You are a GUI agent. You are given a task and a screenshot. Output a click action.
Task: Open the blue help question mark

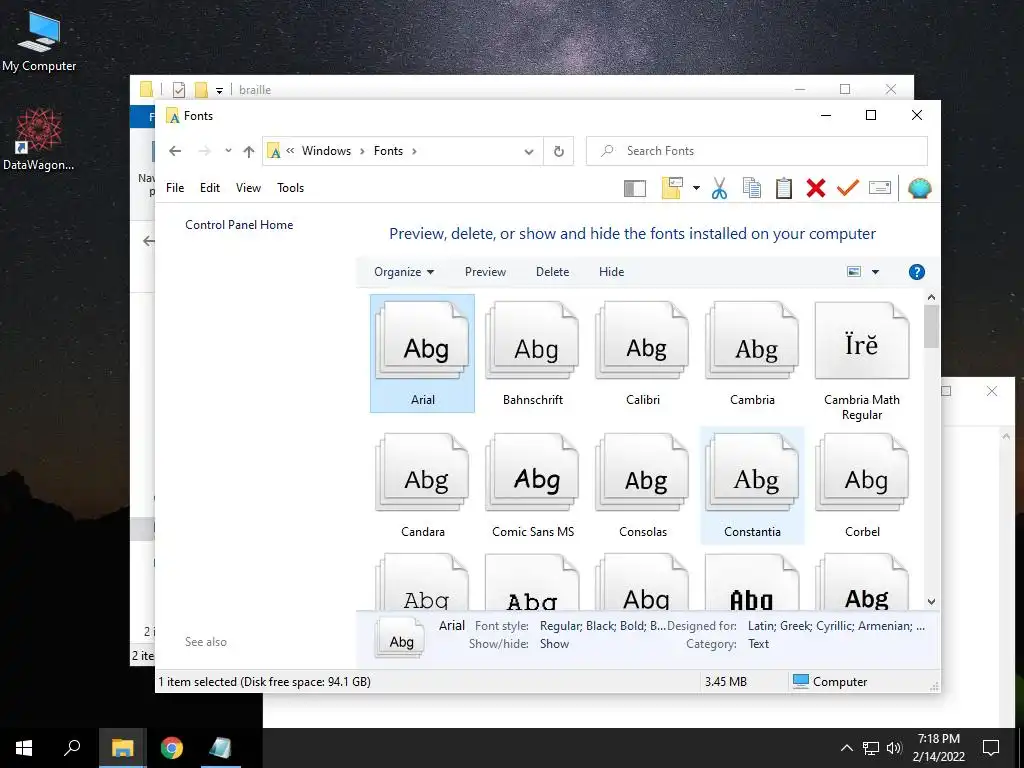[916, 272]
